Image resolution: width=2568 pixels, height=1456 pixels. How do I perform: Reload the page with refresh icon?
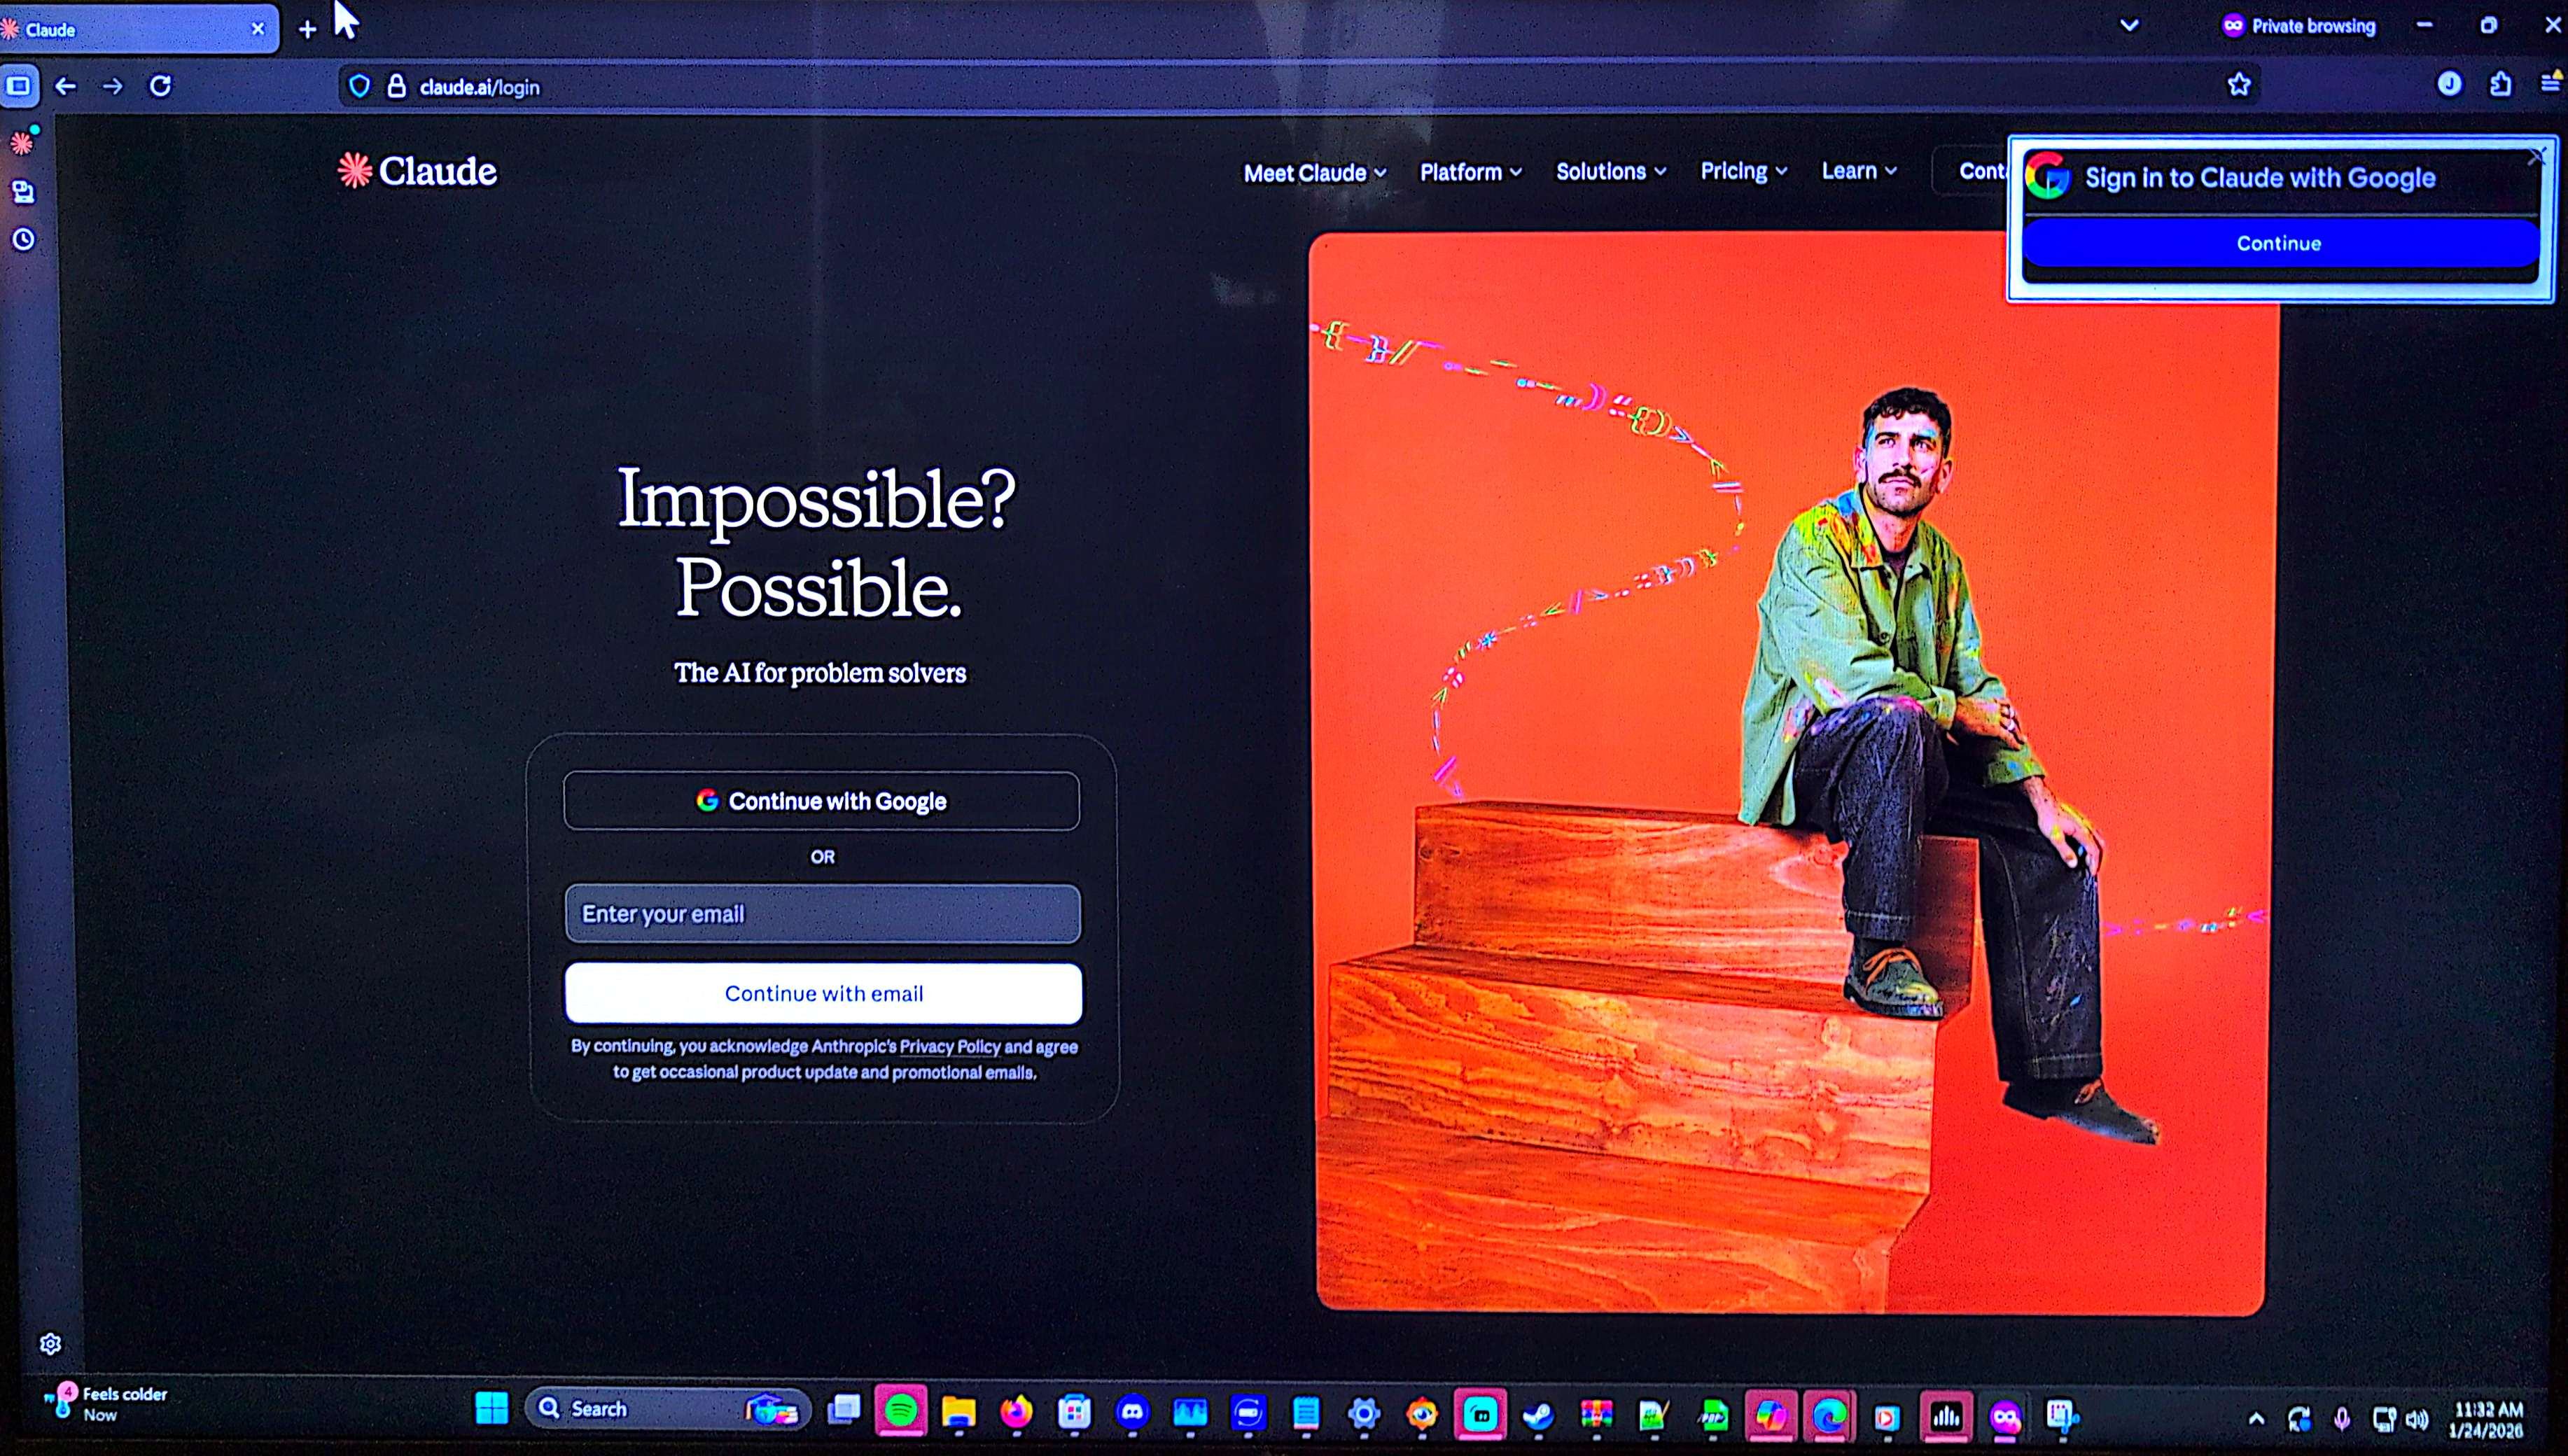point(160,86)
